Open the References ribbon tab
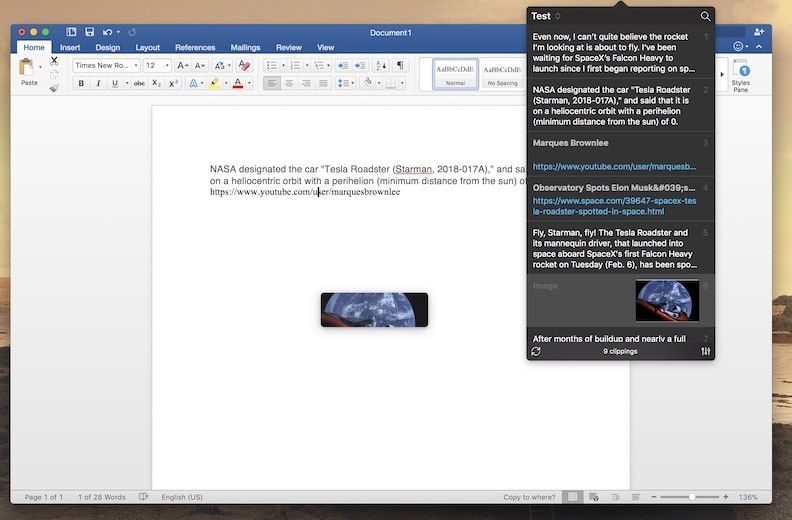 click(195, 47)
